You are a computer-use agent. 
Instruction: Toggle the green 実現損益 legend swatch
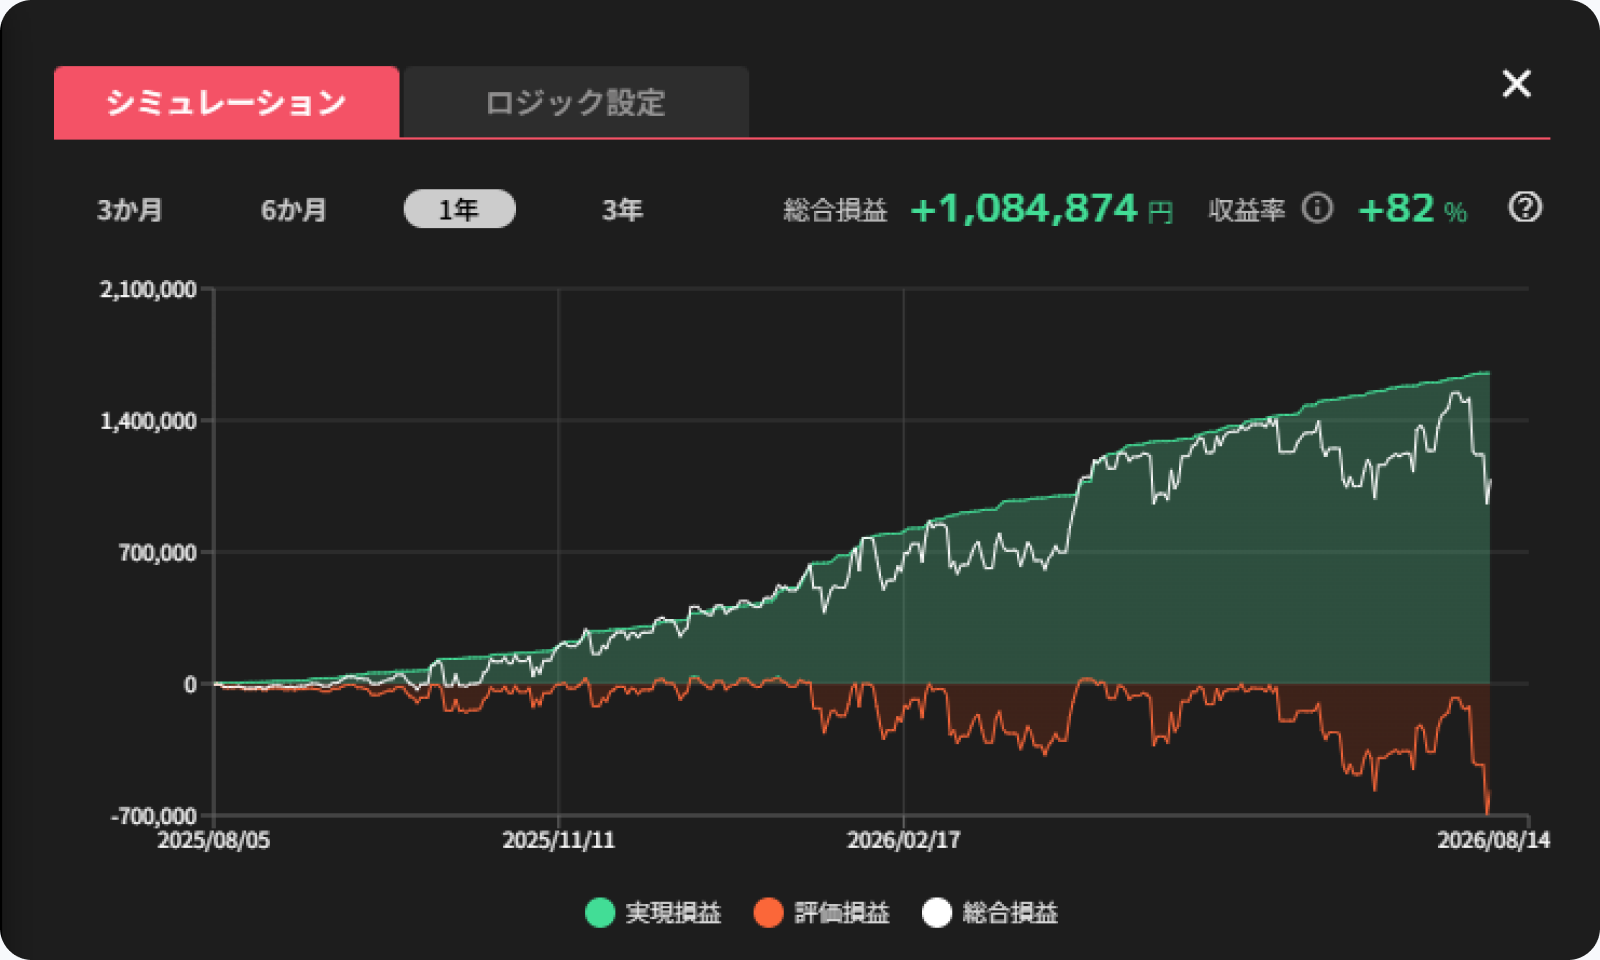coord(600,912)
